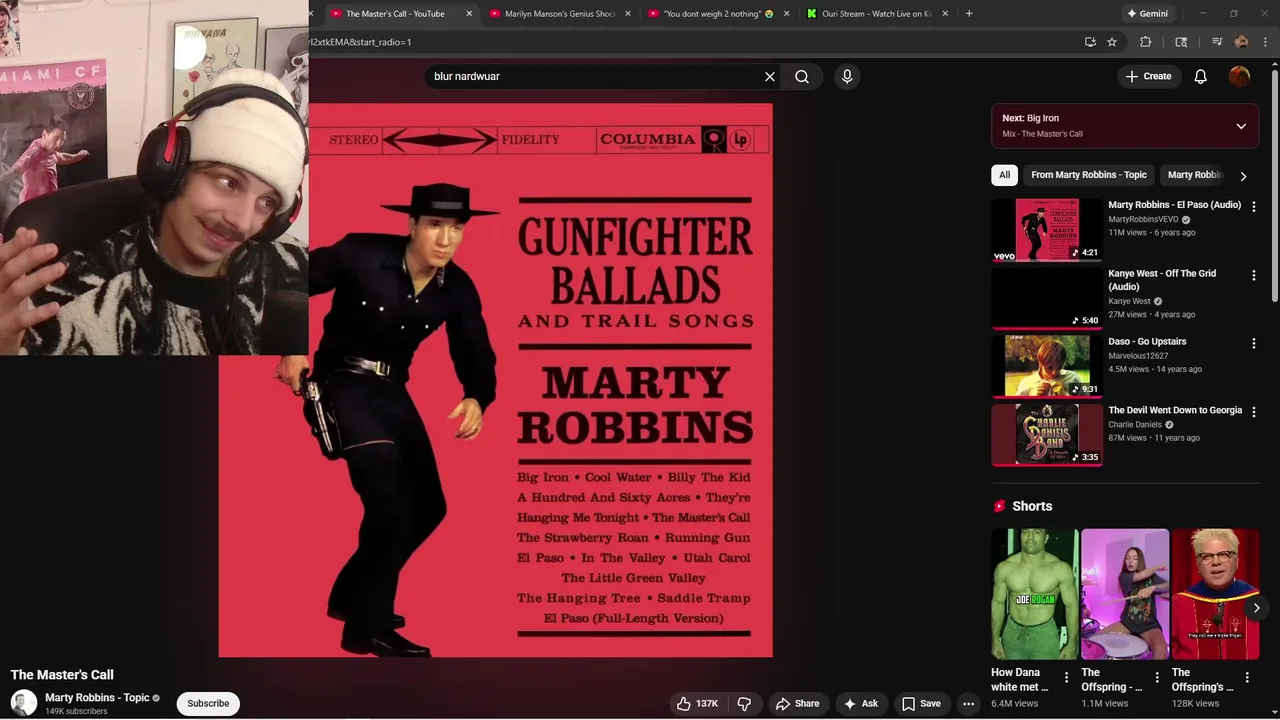
Task: Click the Marvelous12627 channel name
Action: 1138,355
